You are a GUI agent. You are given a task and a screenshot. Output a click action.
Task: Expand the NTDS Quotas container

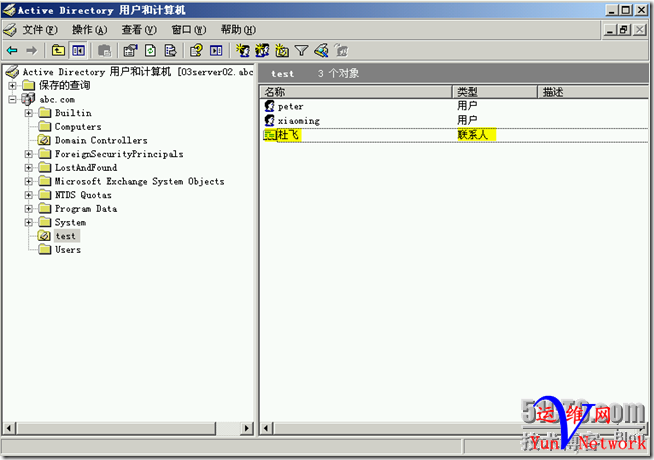tap(28, 195)
